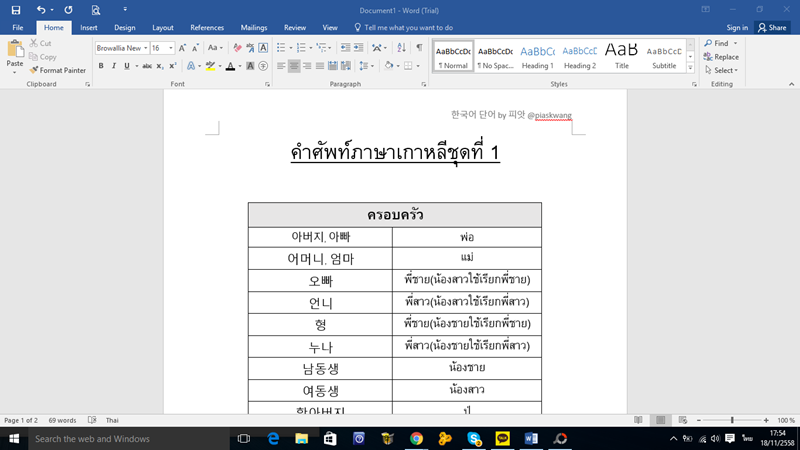Image resolution: width=800 pixels, height=450 pixels.
Task: Align text right
Action: pos(307,66)
